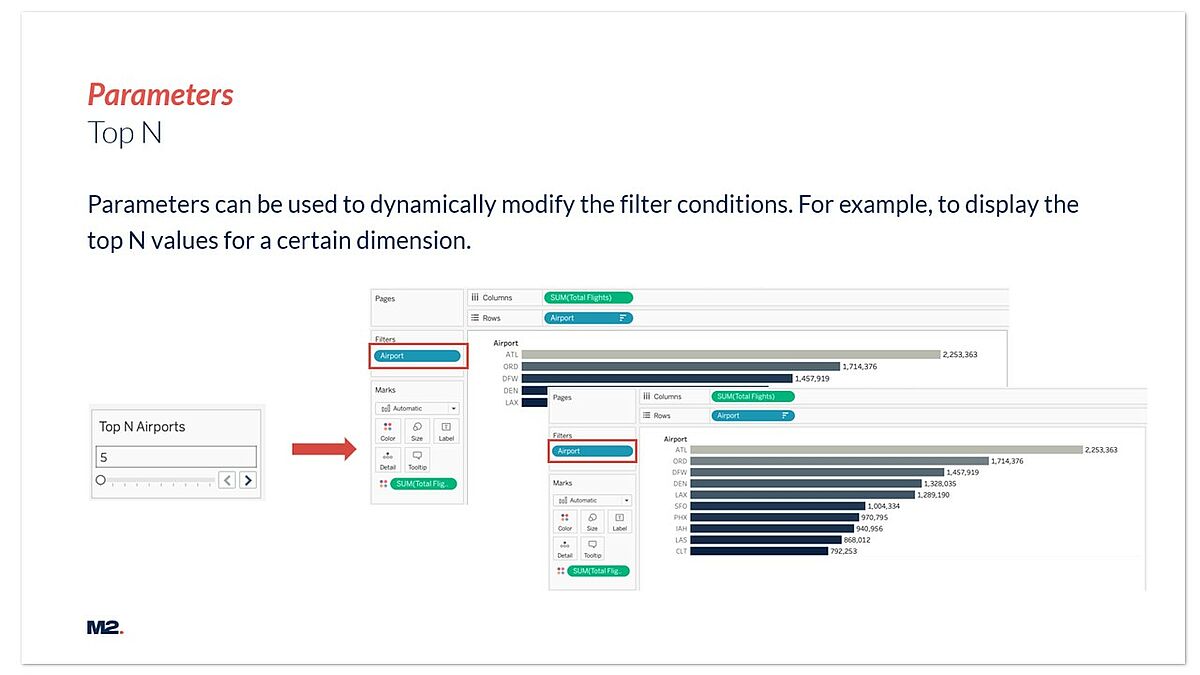Select the red-outlined Airport filter pill in the ten-airport worksheet

[593, 451]
